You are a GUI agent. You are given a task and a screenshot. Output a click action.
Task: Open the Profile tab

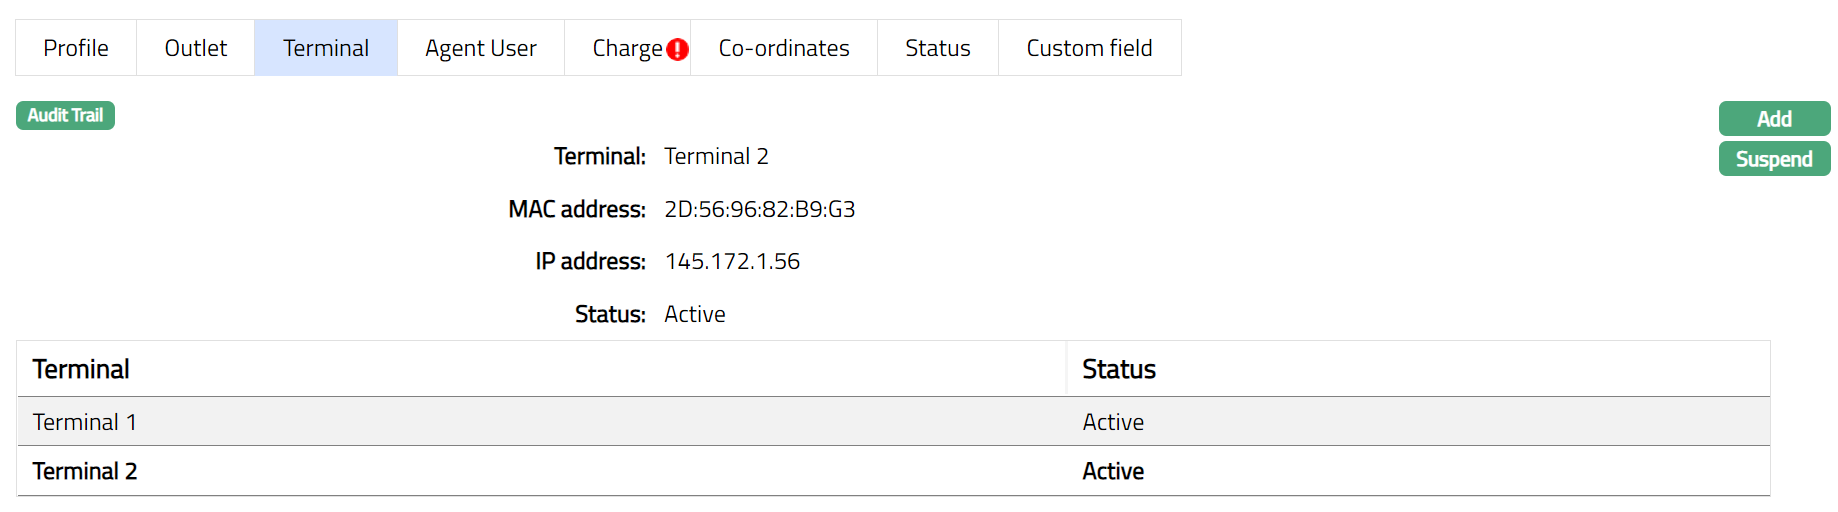tap(76, 48)
